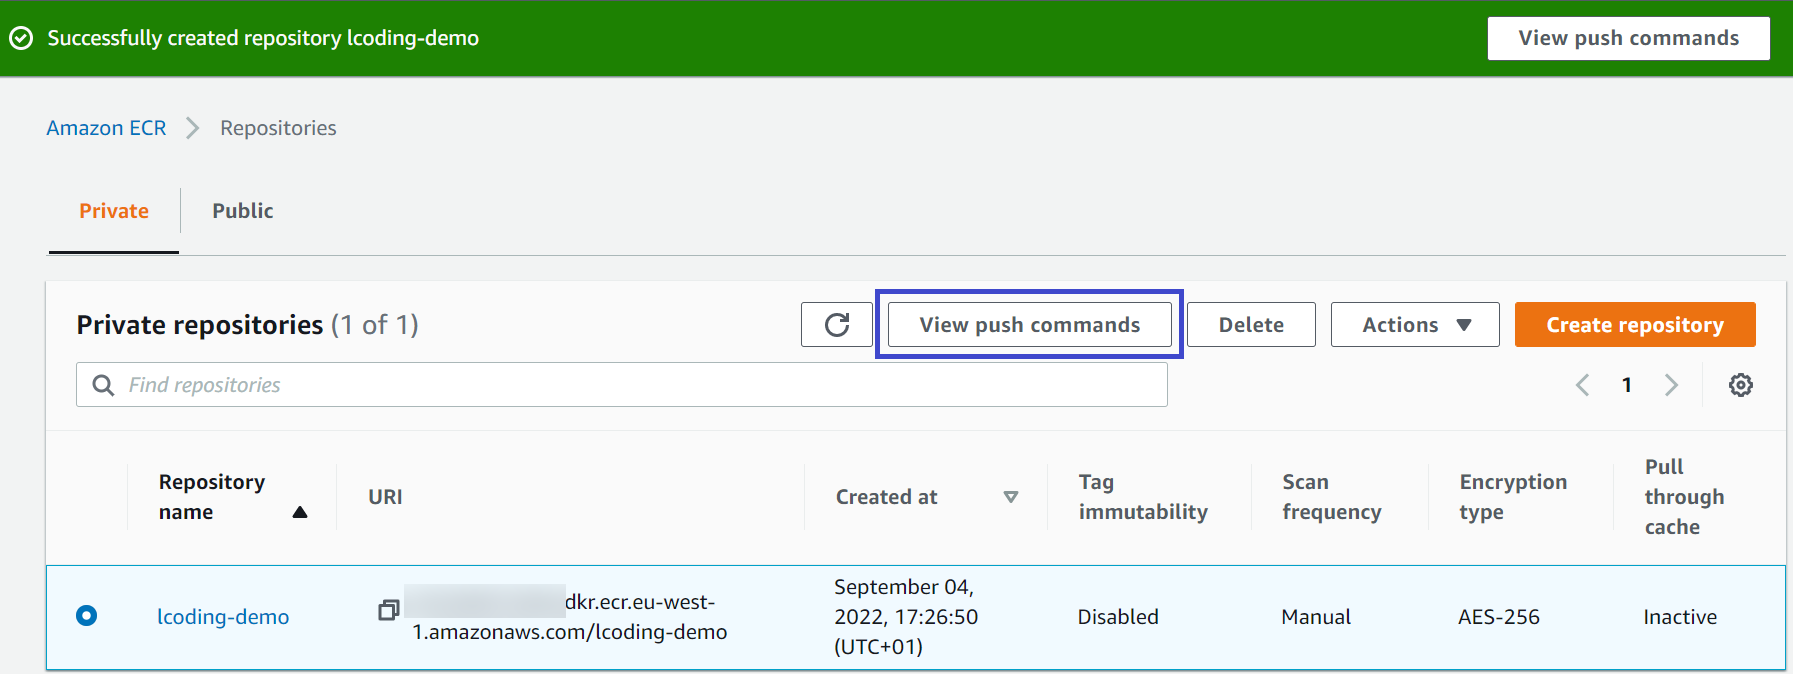Open the Amazon ECR breadcrumb link
Viewport: 1793px width, 674px height.
click(x=106, y=128)
